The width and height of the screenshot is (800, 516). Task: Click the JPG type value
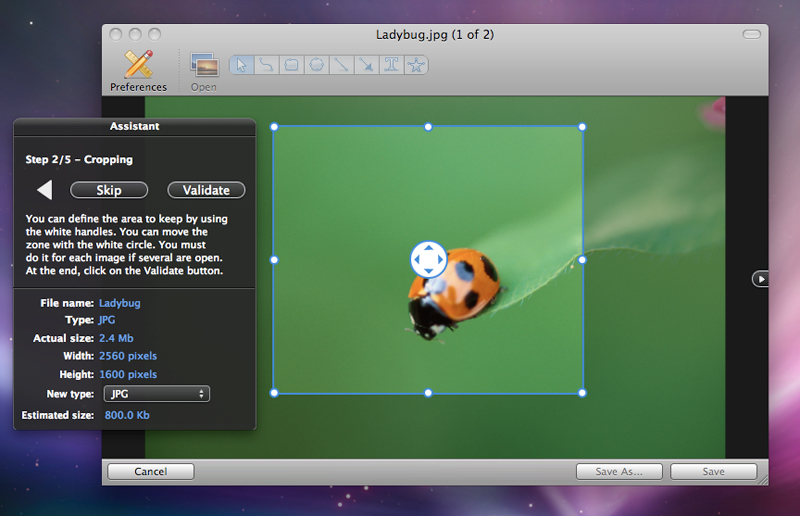click(107, 320)
